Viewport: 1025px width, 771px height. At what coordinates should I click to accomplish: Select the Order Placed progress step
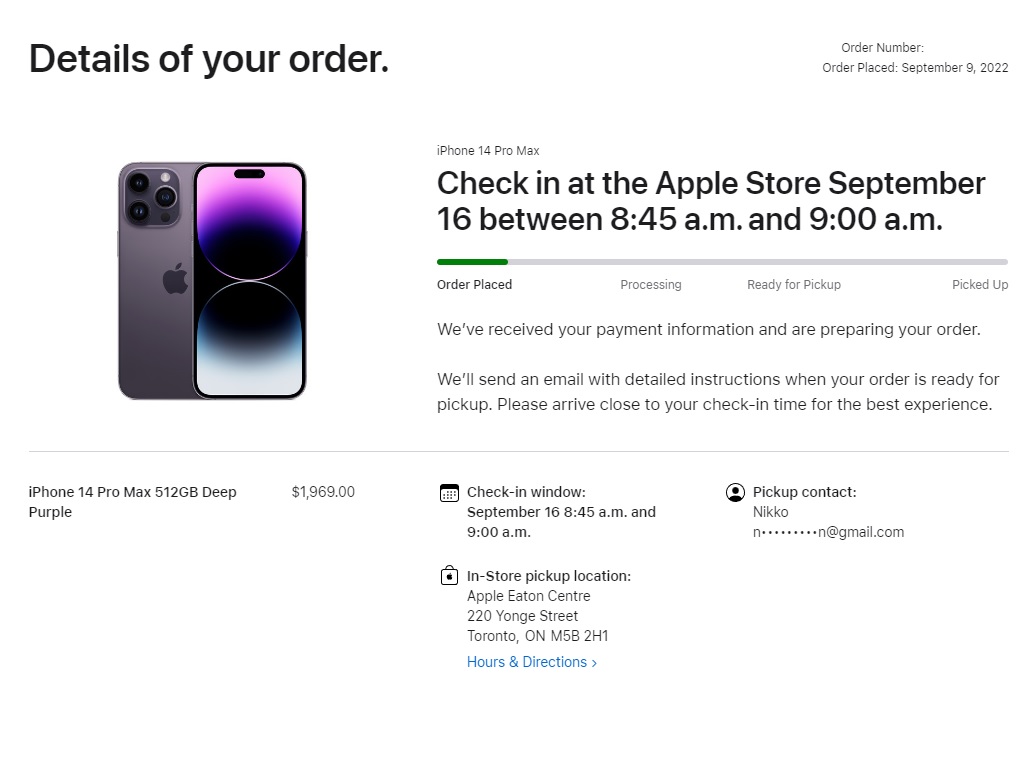tap(474, 285)
